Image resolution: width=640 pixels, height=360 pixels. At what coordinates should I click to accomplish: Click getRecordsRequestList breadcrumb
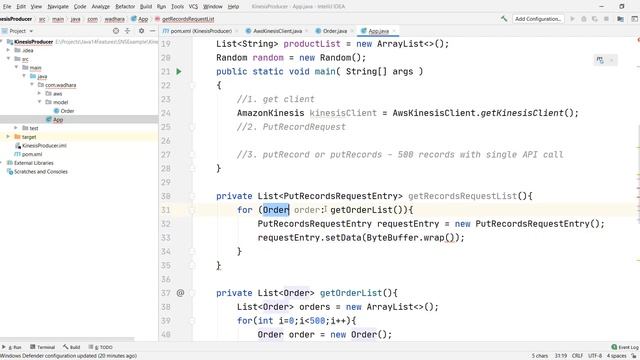point(185,19)
